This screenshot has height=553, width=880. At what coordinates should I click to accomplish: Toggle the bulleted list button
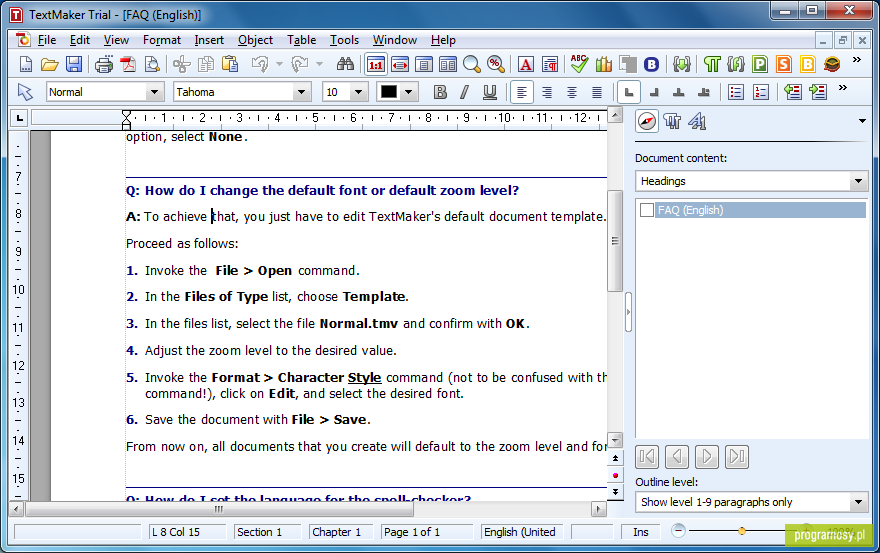(735, 92)
